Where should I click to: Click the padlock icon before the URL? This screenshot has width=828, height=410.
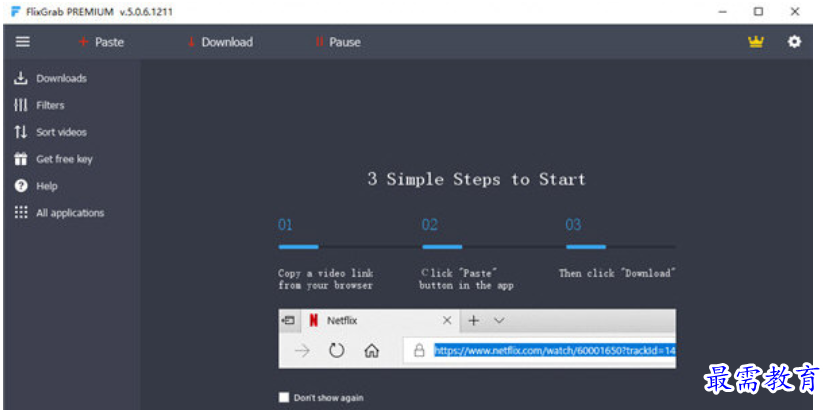point(419,350)
